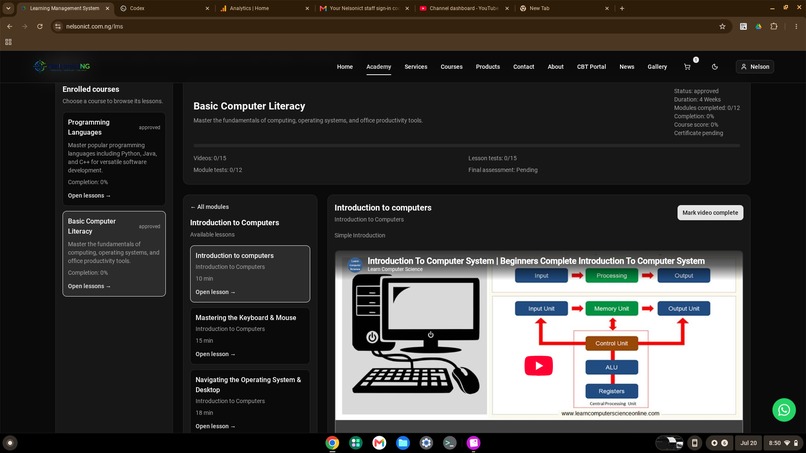Select the Academy nav item

coord(378,67)
